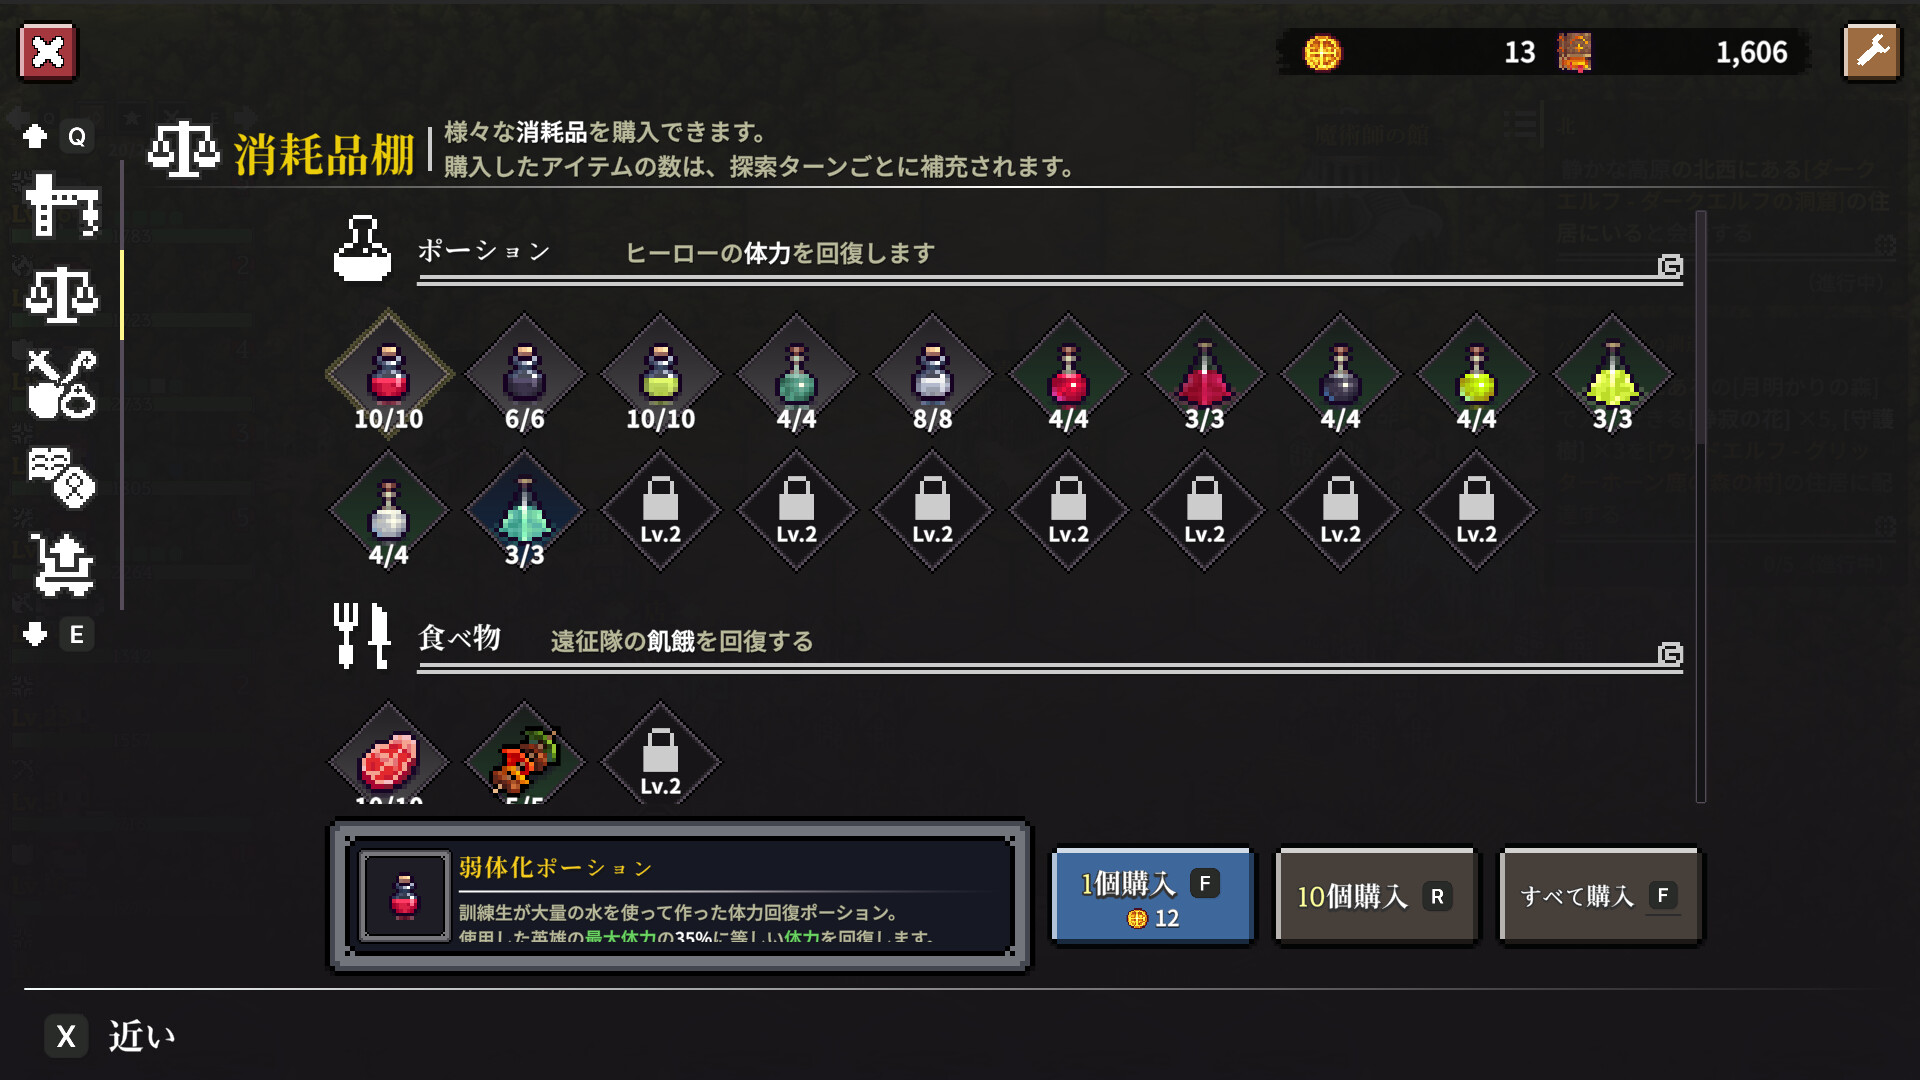Buy one item with 1個購入 button
The height and width of the screenshot is (1080, 1920).
point(1153,896)
